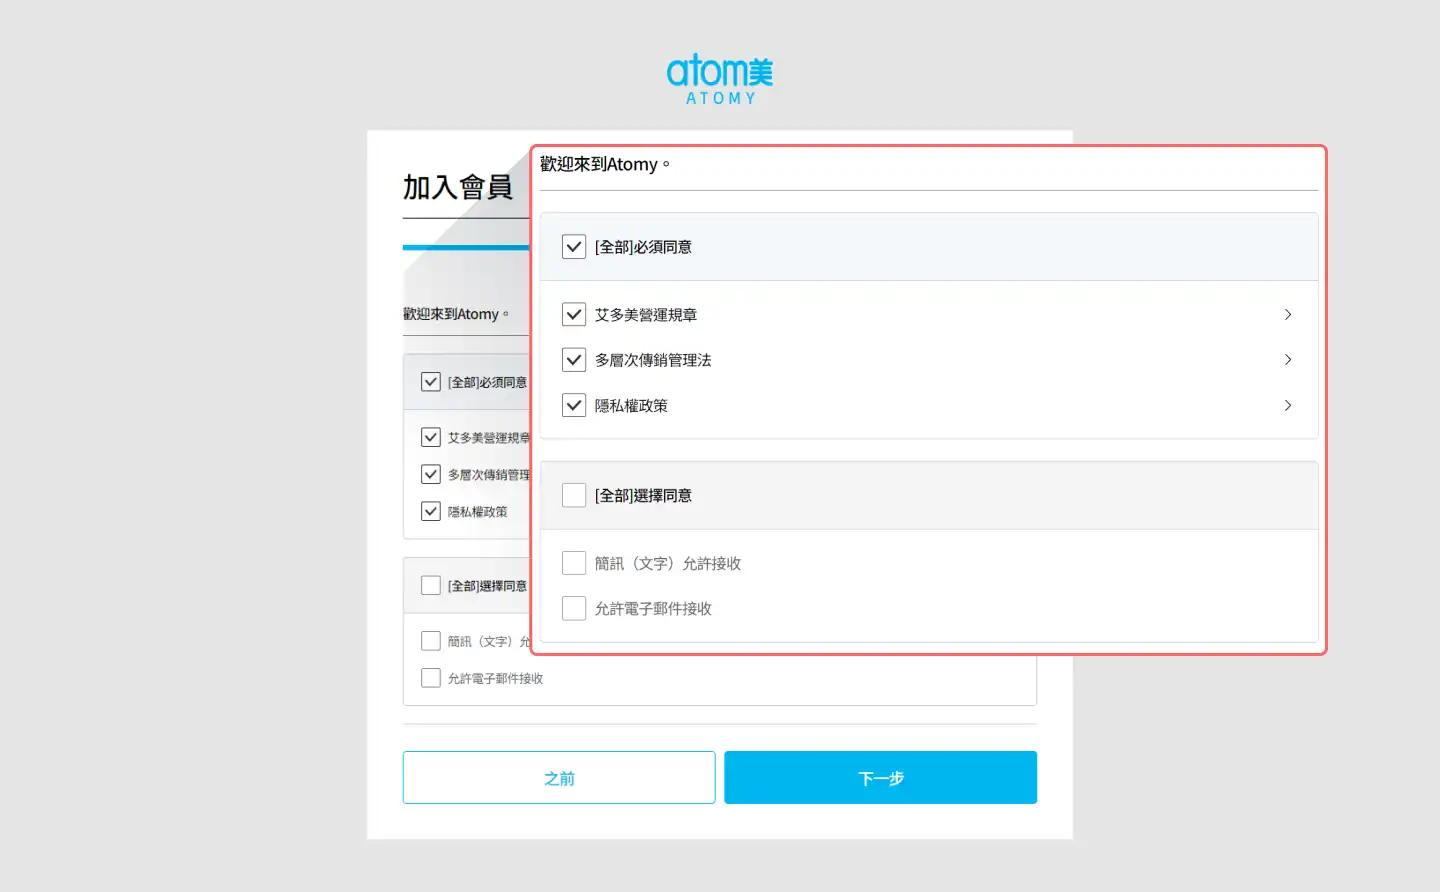Check small [全部]選擇同意 box in background form
The image size is (1440, 892).
click(431, 586)
